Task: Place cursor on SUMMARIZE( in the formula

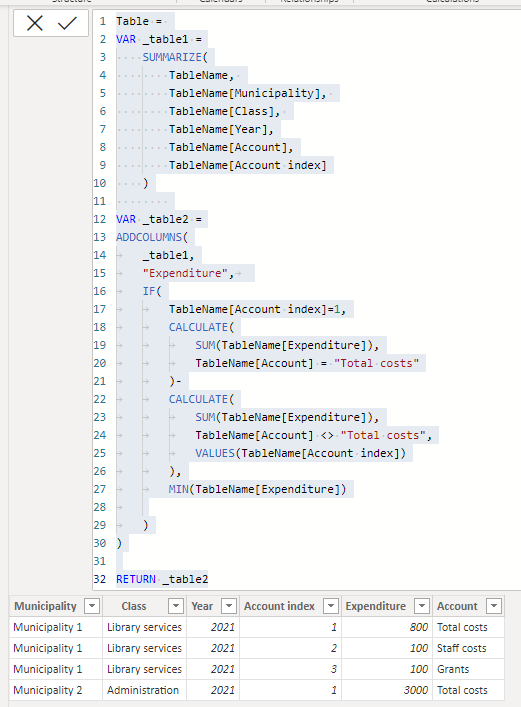Action: click(175, 57)
